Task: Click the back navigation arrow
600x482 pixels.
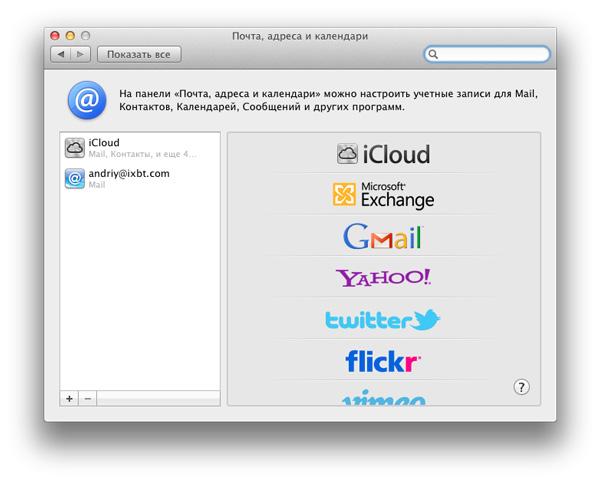Action: [x=61, y=54]
